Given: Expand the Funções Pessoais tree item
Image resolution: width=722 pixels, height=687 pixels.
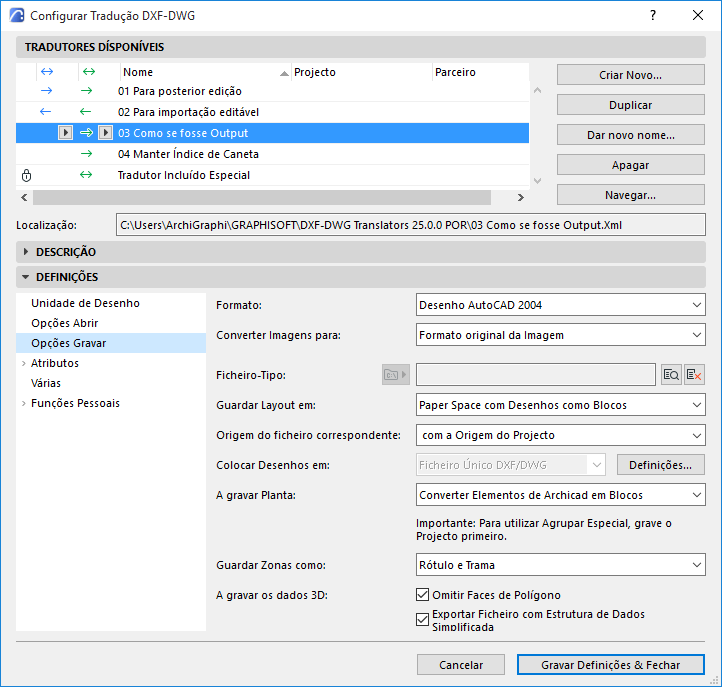Looking at the screenshot, I should coord(23,403).
